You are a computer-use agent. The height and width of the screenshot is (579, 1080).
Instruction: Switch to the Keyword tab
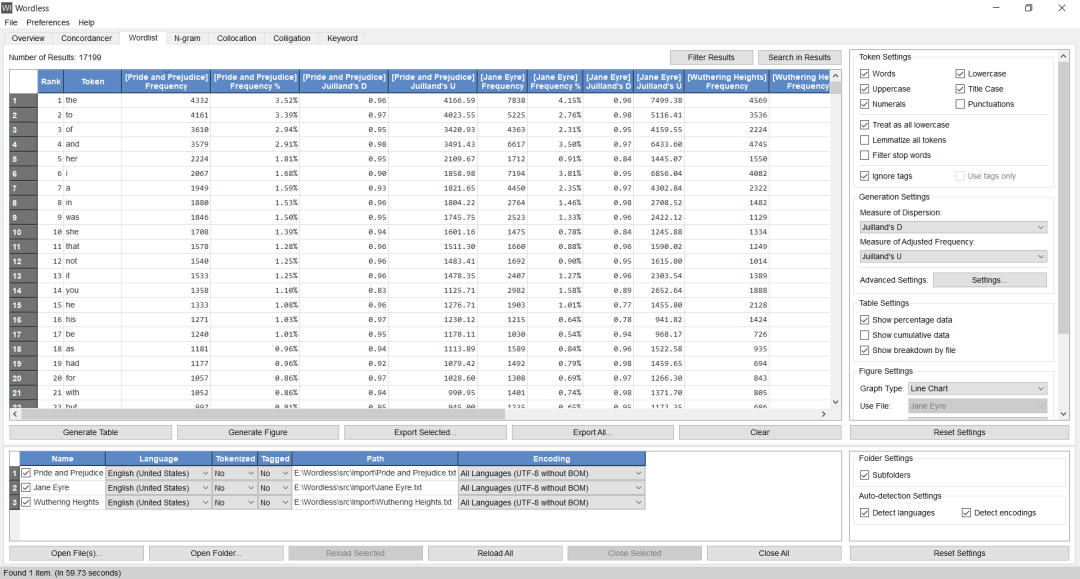pyautogui.click(x=342, y=39)
